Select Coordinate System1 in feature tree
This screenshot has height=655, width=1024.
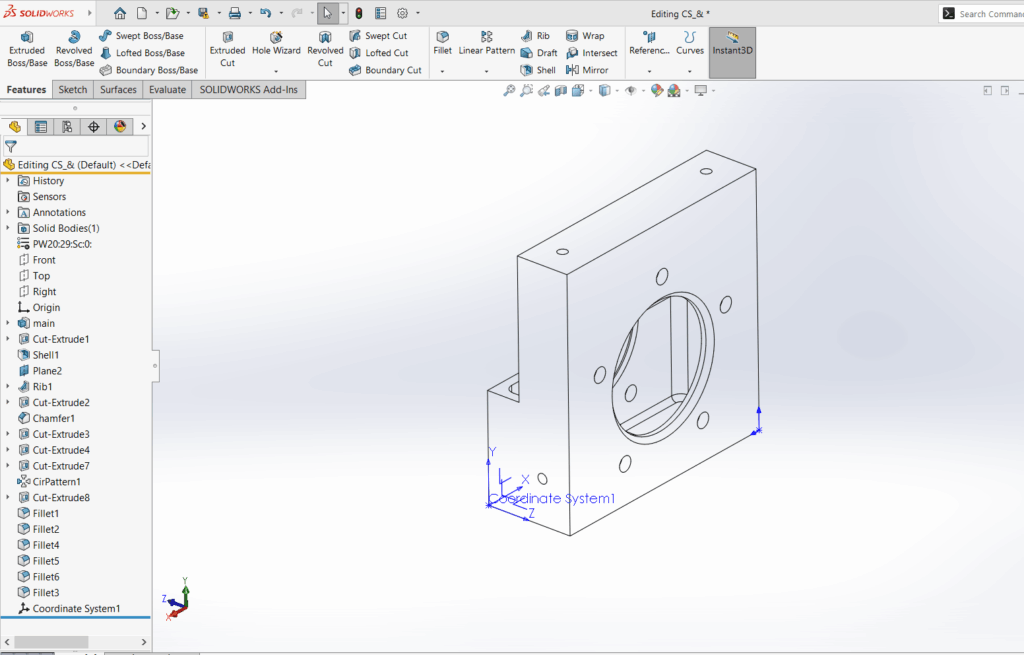click(75, 608)
